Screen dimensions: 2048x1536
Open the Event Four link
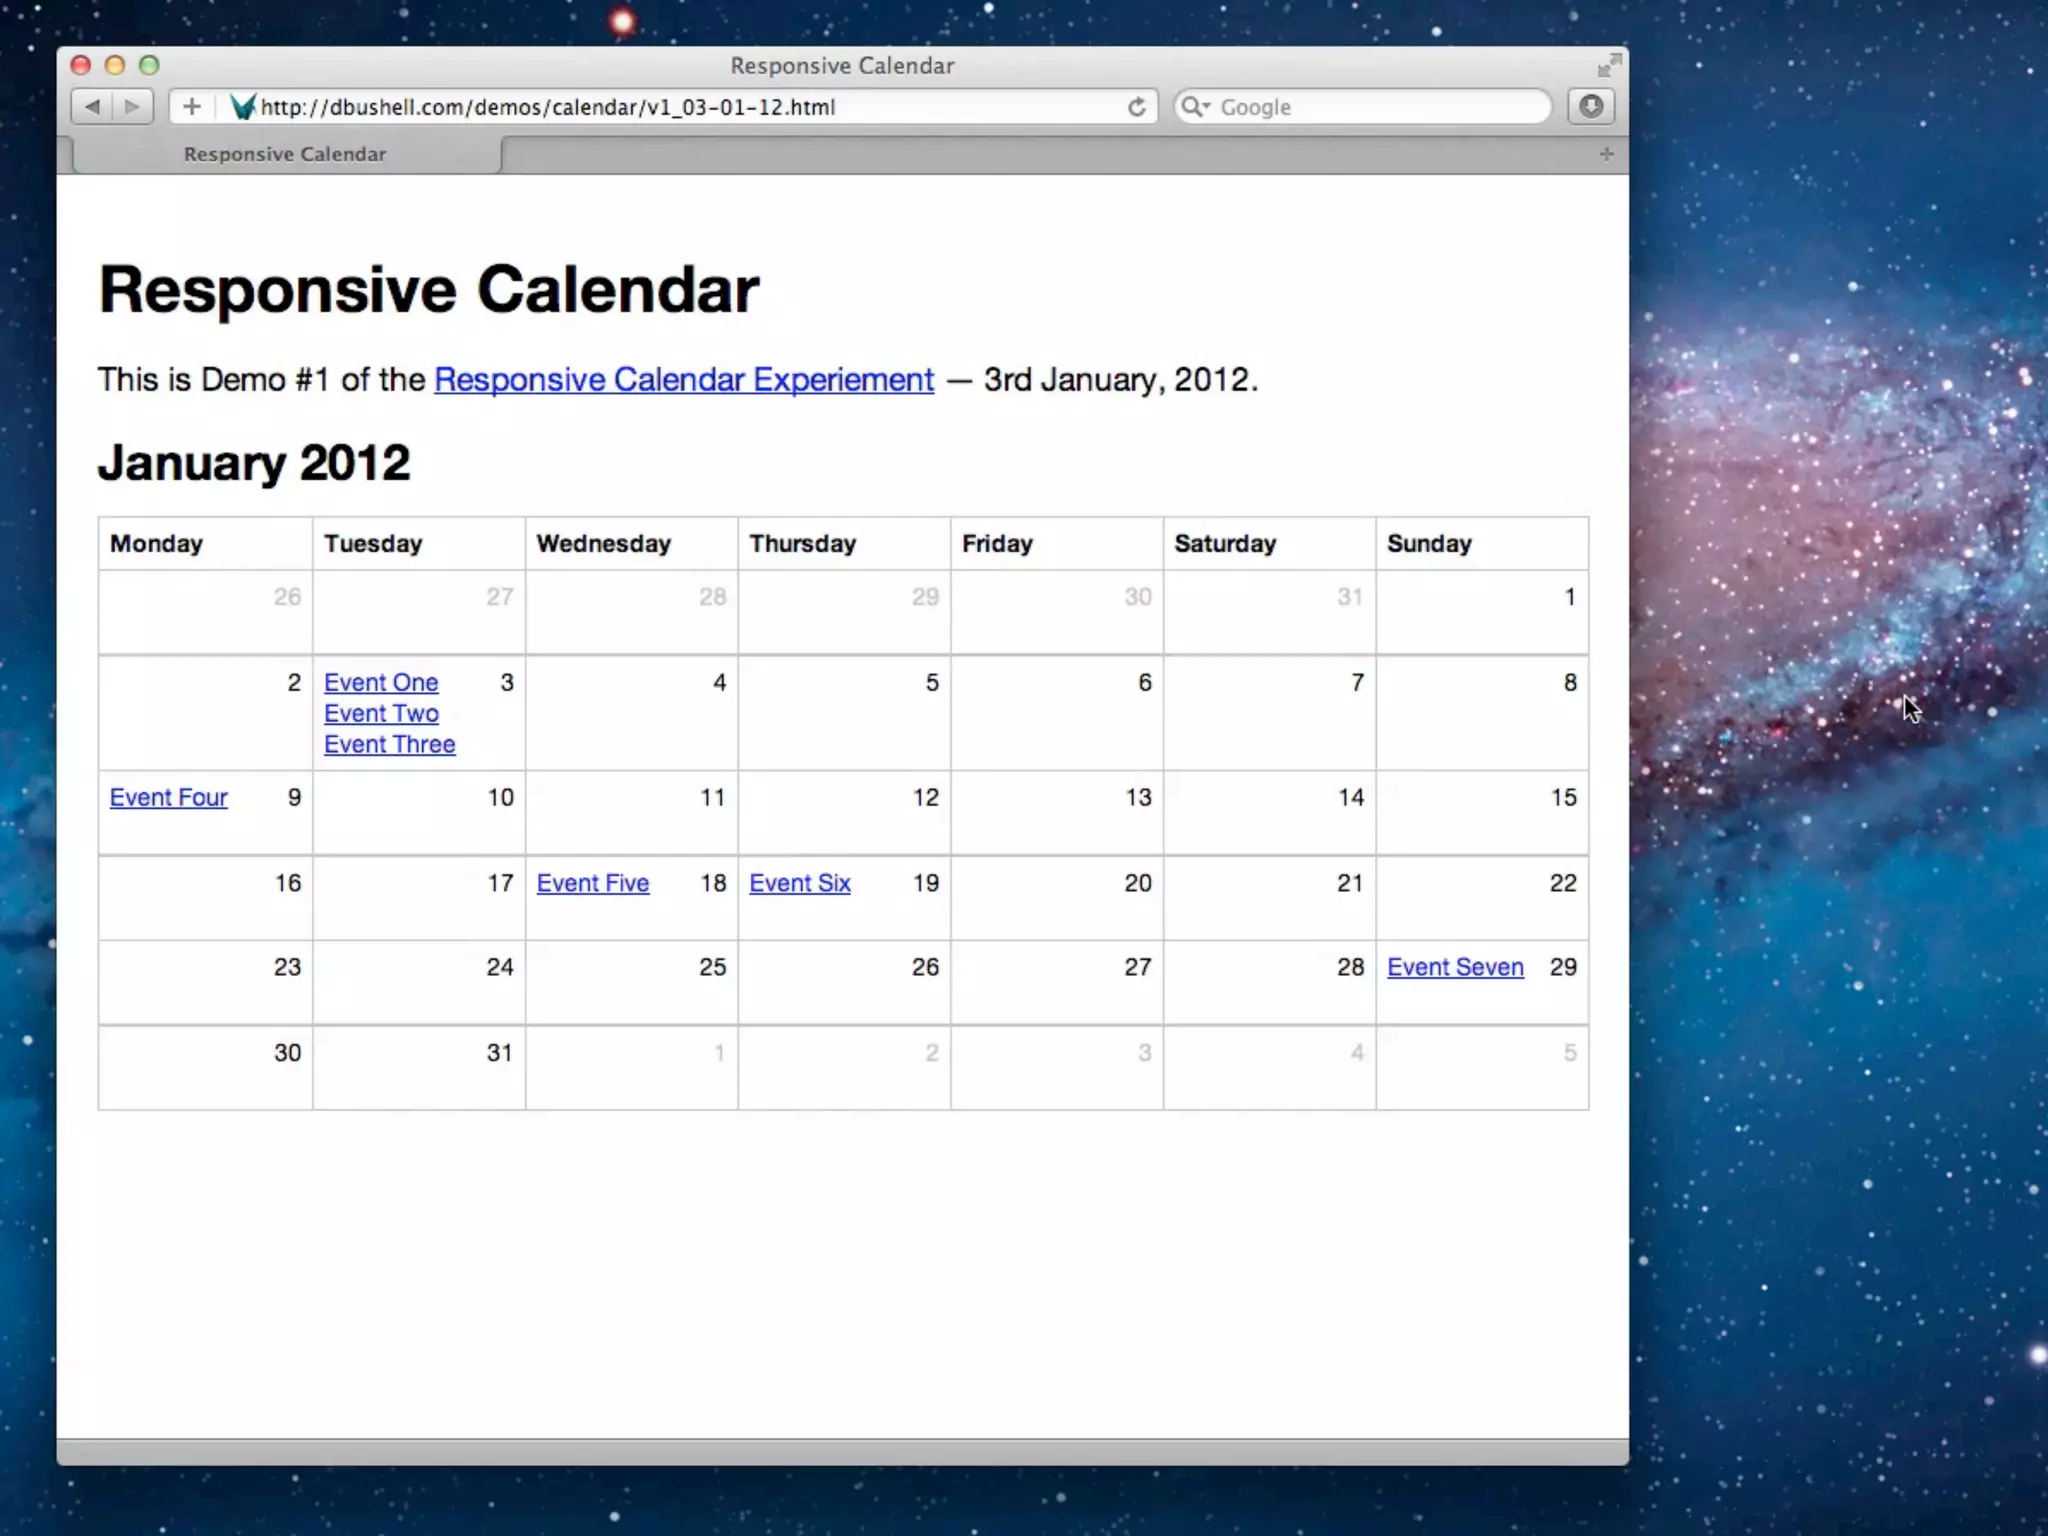click(168, 798)
